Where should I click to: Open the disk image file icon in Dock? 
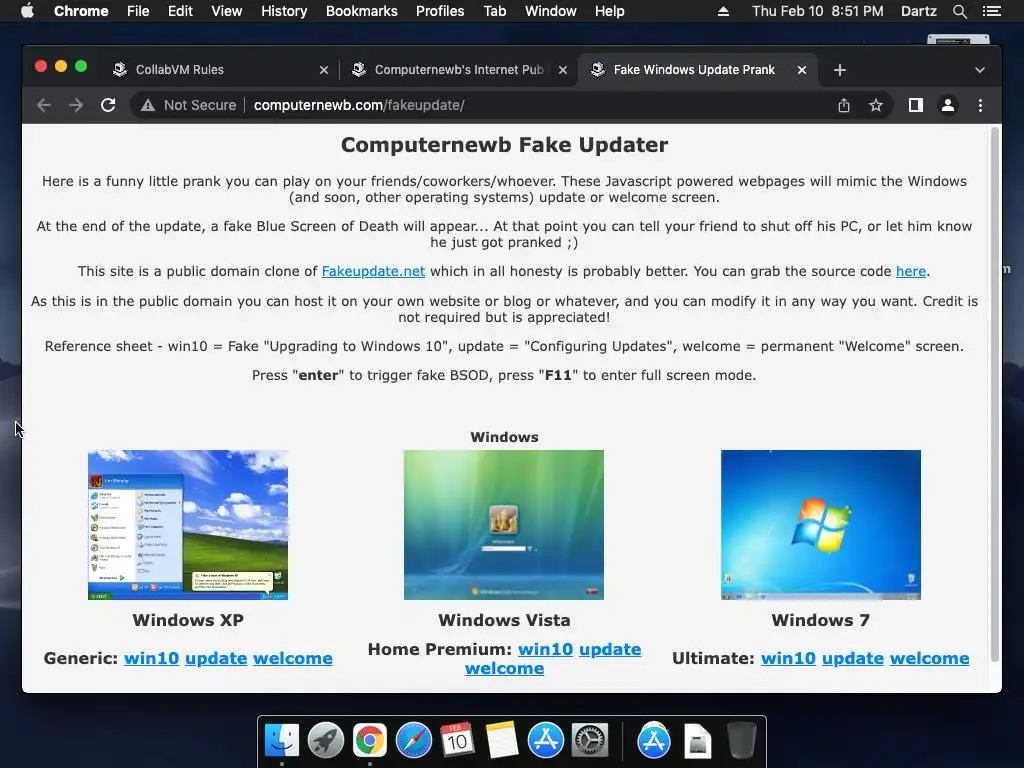click(697, 741)
